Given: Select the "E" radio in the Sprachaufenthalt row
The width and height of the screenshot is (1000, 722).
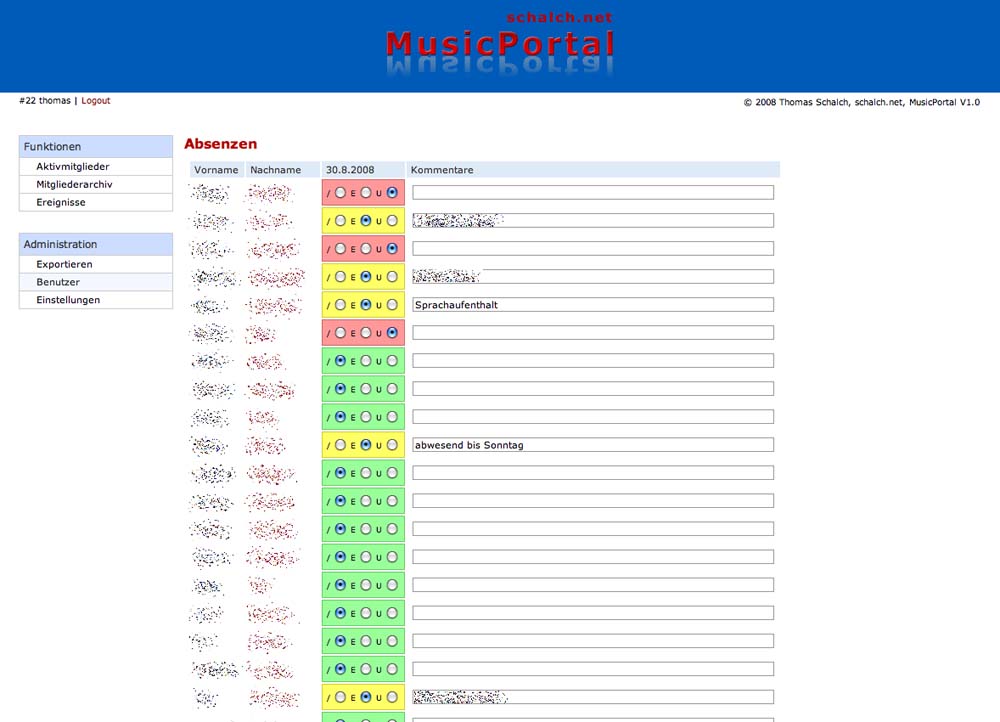Looking at the screenshot, I should click(x=366, y=305).
